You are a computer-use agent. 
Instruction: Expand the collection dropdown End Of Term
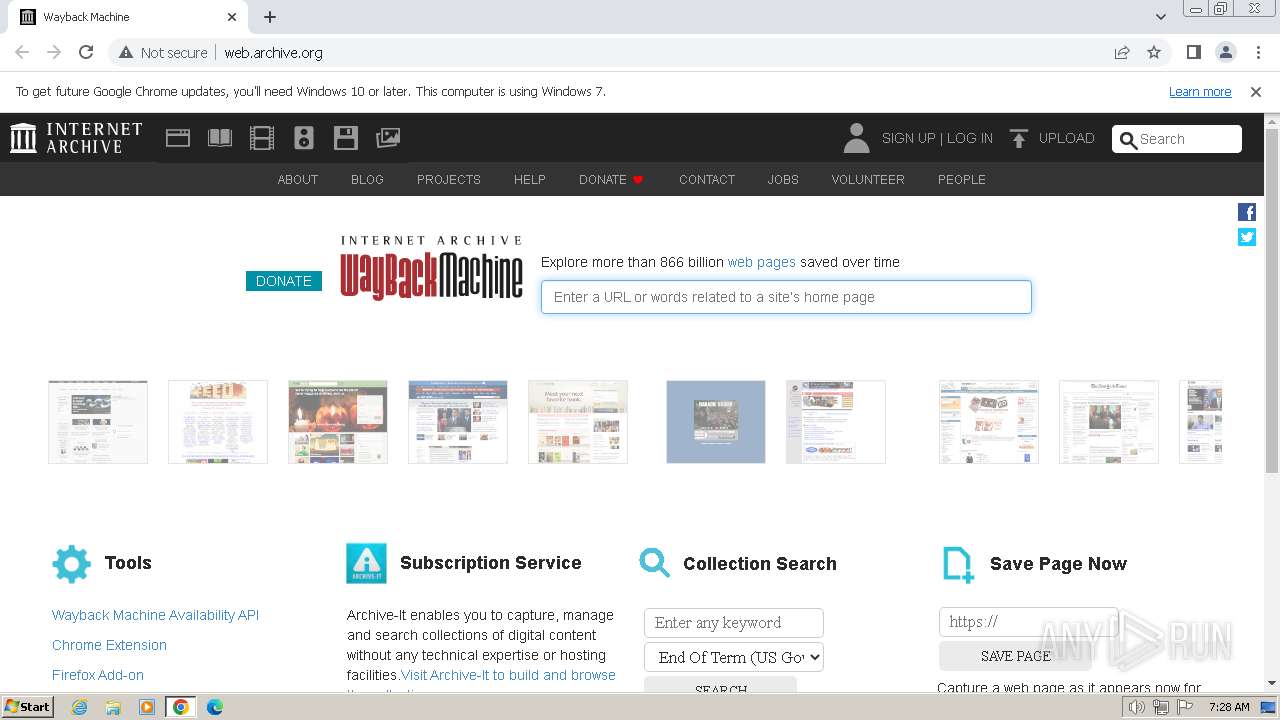734,657
